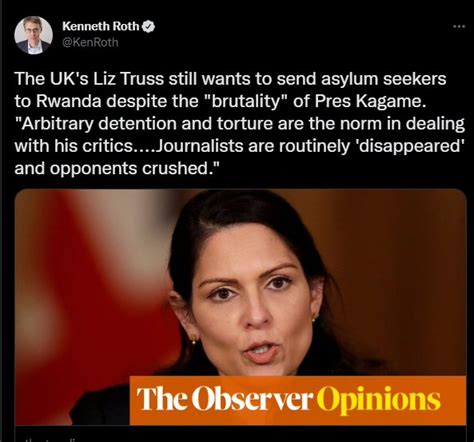Click the quoted word "brutality"
Screen dimensions: 474x442
(247, 101)
